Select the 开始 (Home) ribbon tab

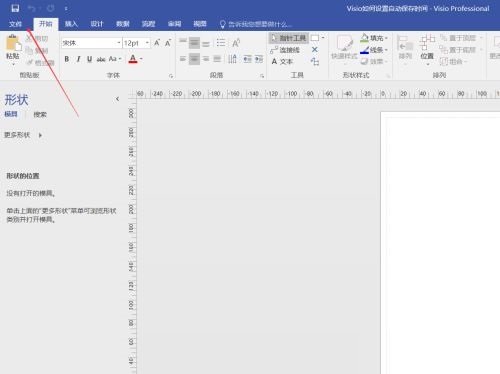coord(46,24)
